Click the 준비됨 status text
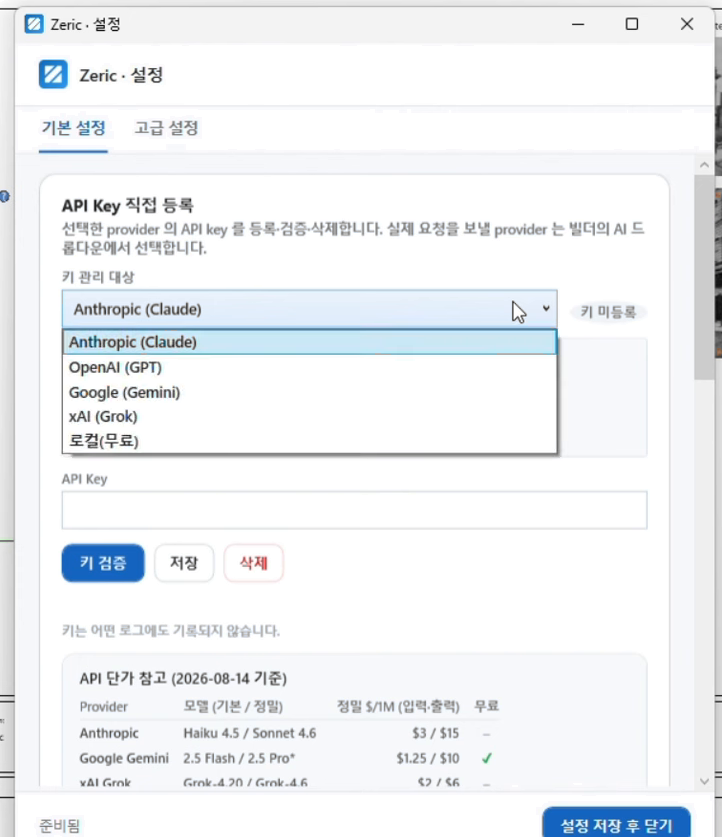722x837 pixels. [59, 826]
